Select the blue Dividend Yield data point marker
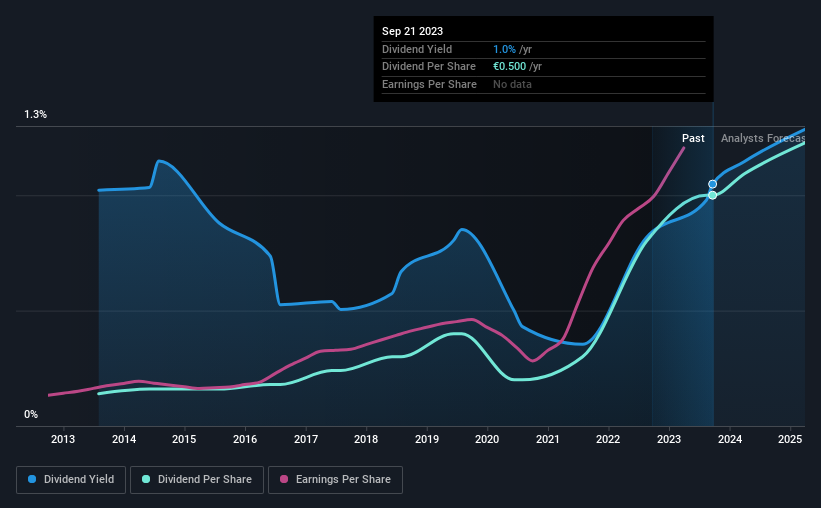 click(713, 184)
